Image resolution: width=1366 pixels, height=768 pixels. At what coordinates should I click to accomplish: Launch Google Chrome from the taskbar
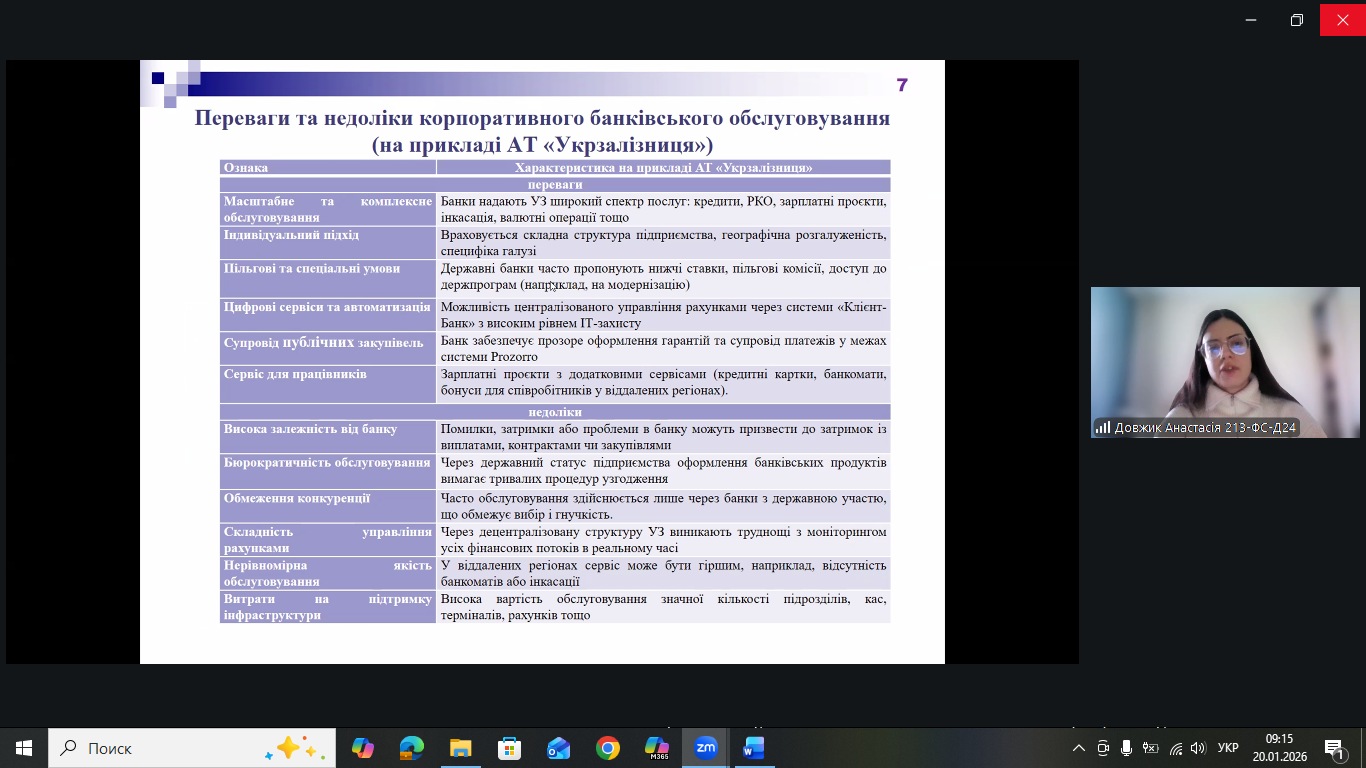(x=607, y=748)
